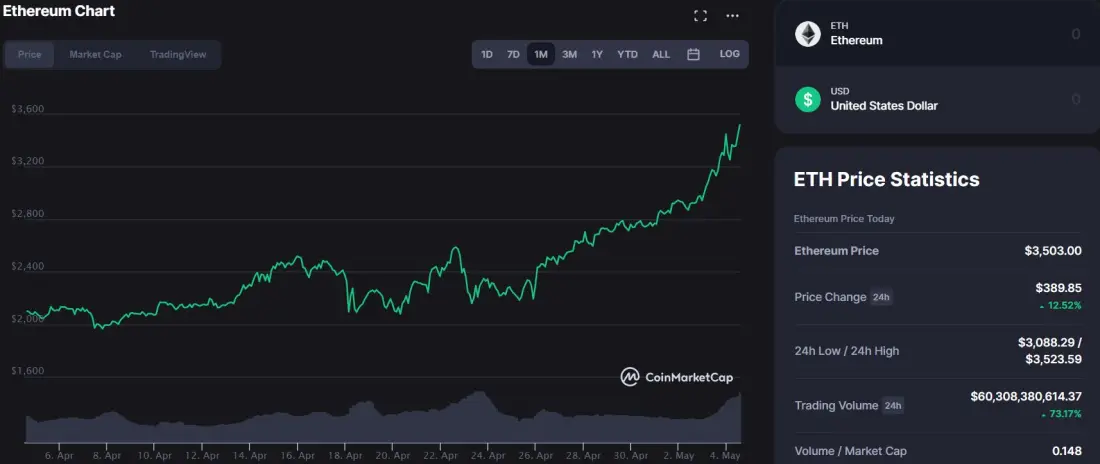The width and height of the screenshot is (1100, 464).
Task: Click the Volume / Market Cap label
Action: 850,451
